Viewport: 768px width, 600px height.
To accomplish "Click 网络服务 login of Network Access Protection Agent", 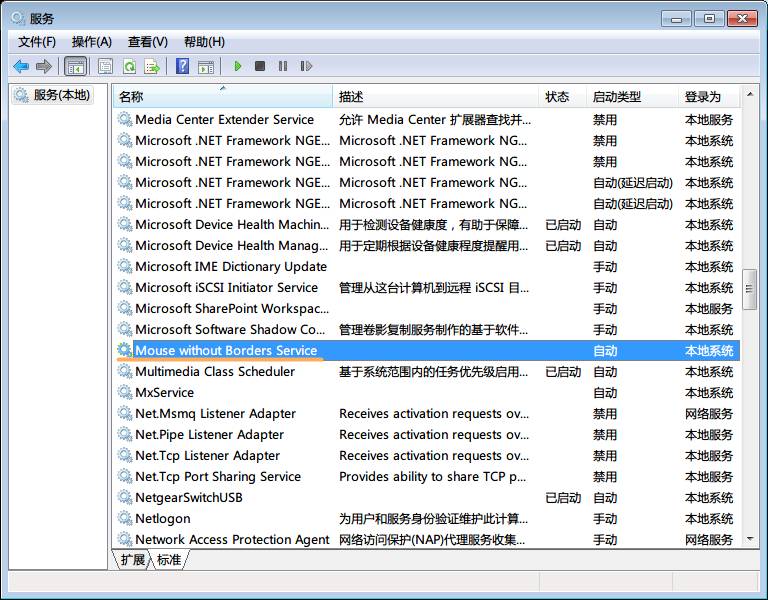I will click(709, 540).
